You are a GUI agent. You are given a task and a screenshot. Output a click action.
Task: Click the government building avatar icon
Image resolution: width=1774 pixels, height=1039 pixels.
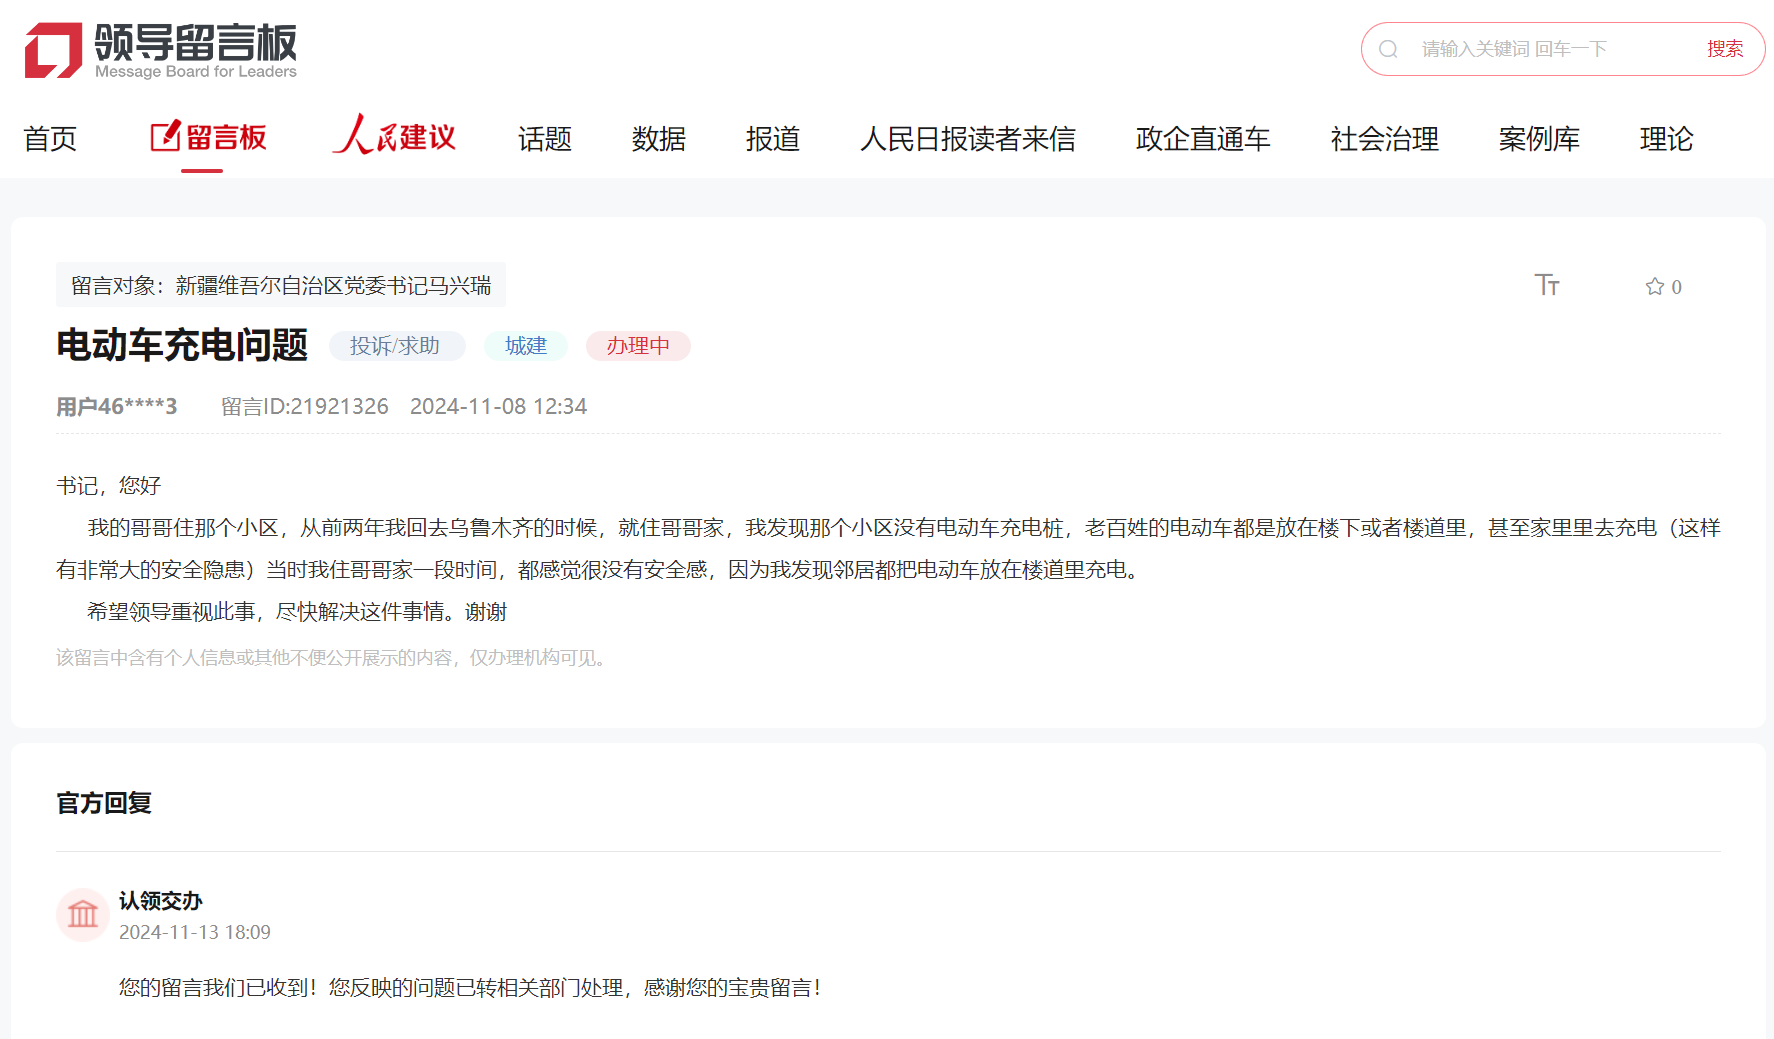(83, 914)
